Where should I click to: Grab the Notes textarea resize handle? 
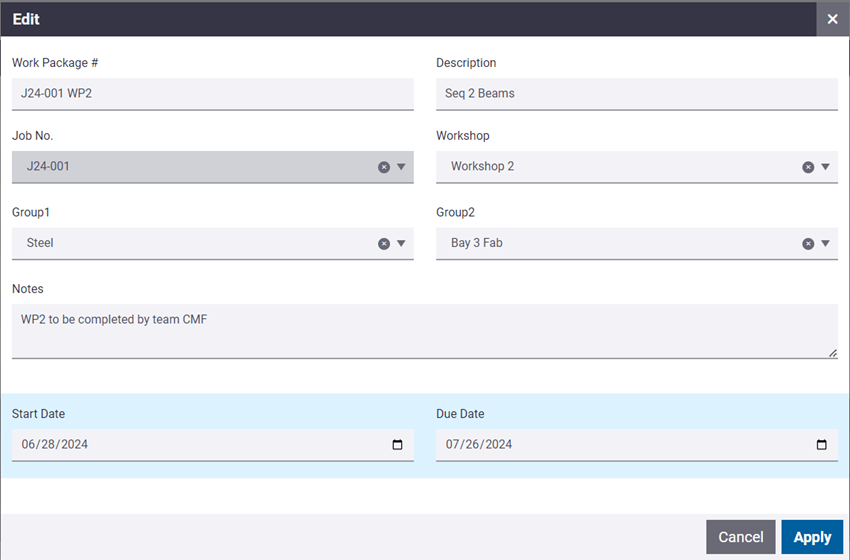click(832, 352)
